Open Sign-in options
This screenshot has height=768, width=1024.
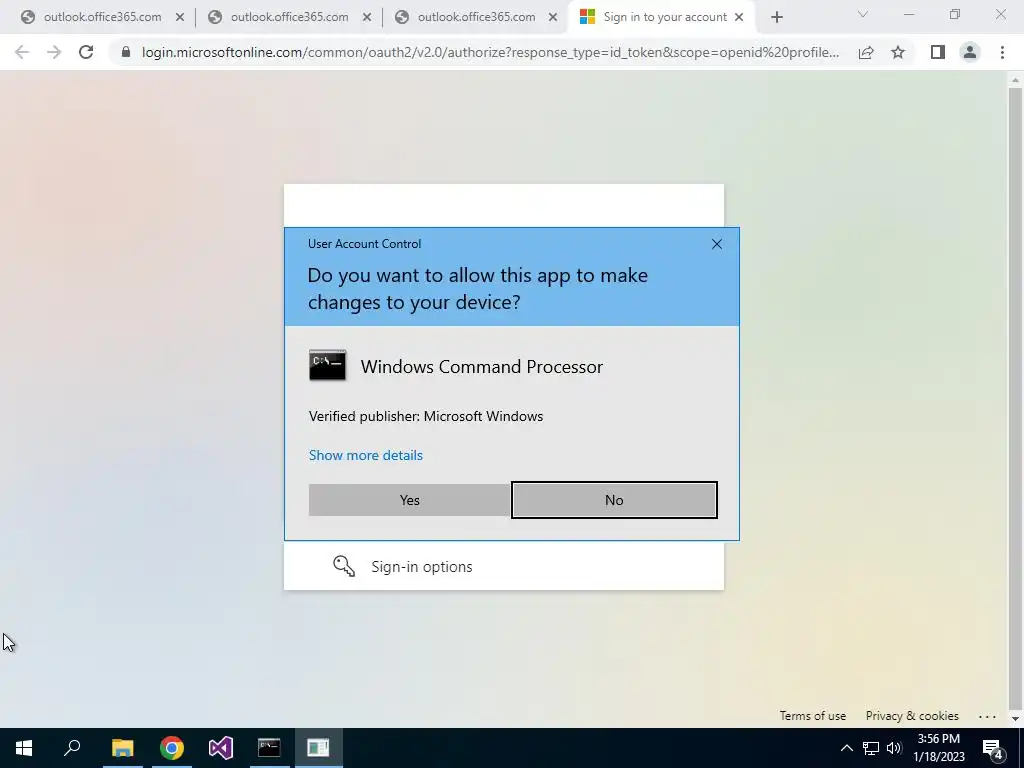[x=421, y=566]
